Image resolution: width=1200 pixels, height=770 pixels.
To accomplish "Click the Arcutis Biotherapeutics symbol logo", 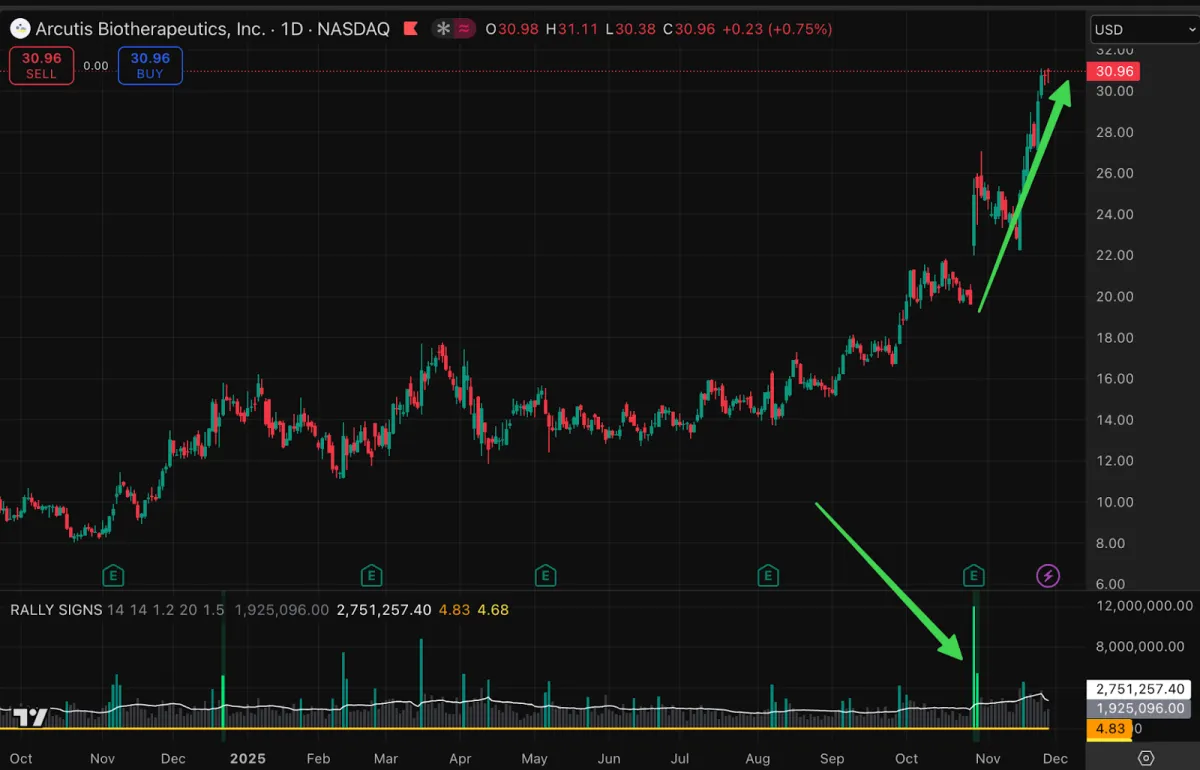I will (19, 29).
